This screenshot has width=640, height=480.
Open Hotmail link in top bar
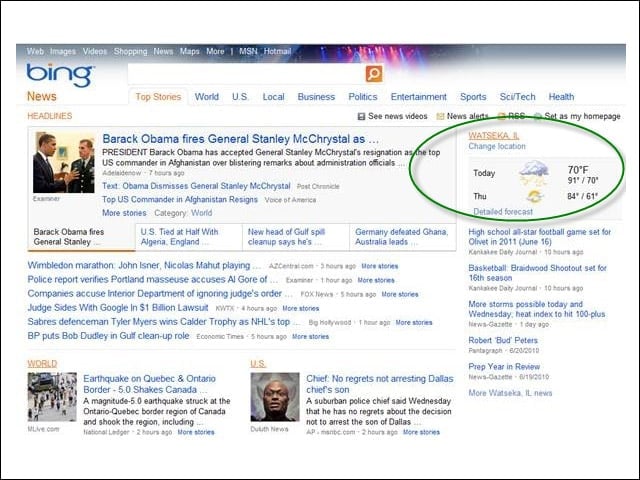tap(278, 51)
